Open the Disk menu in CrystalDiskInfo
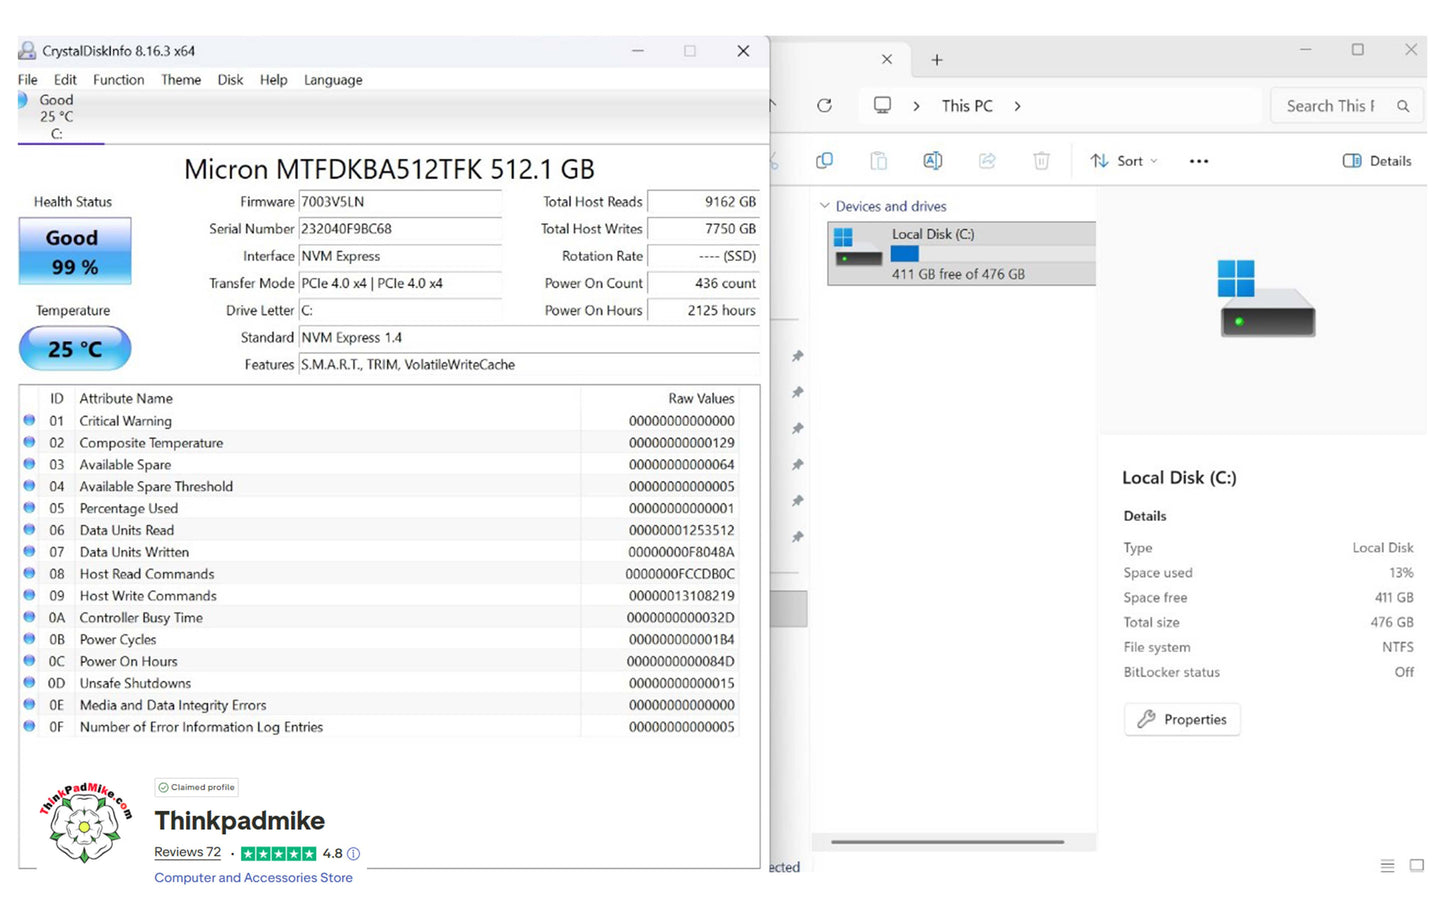The height and width of the screenshot is (908, 1445). click(x=230, y=80)
